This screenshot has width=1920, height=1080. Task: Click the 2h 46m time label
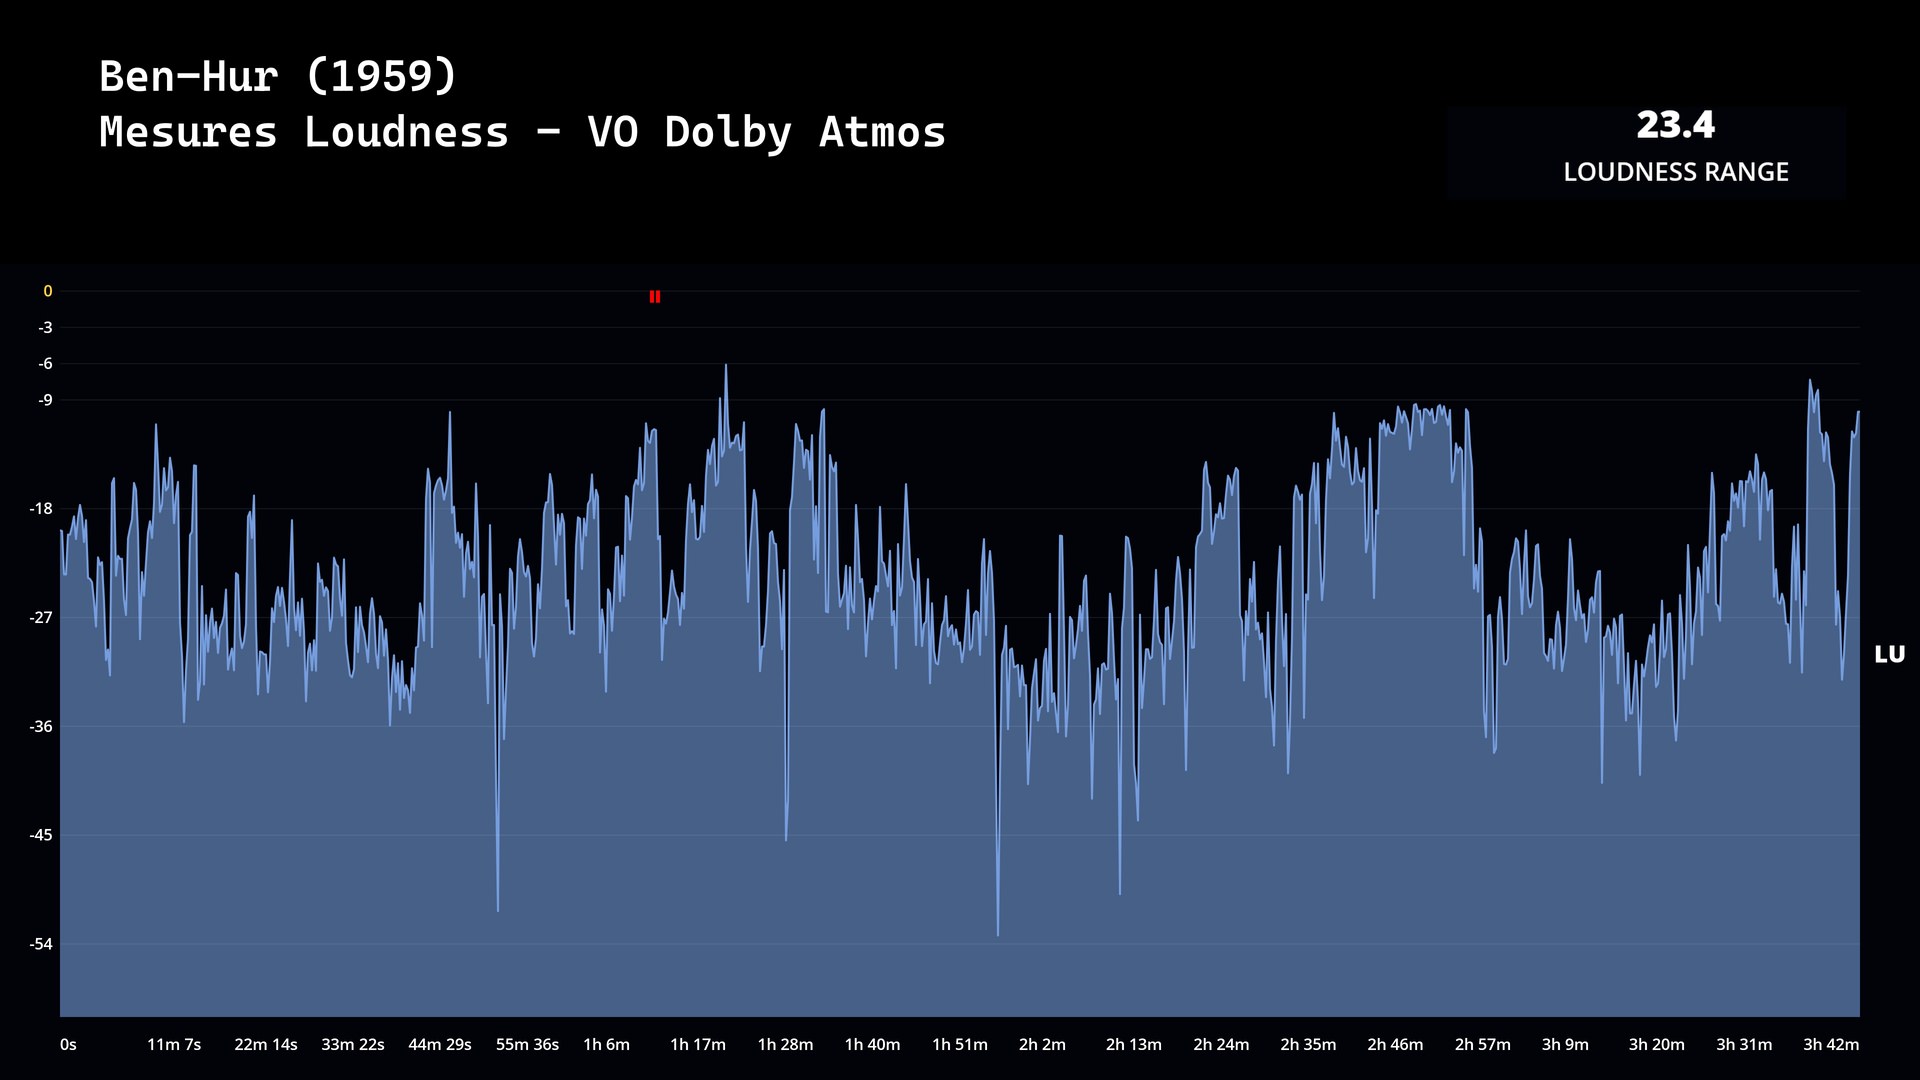pos(1395,1045)
